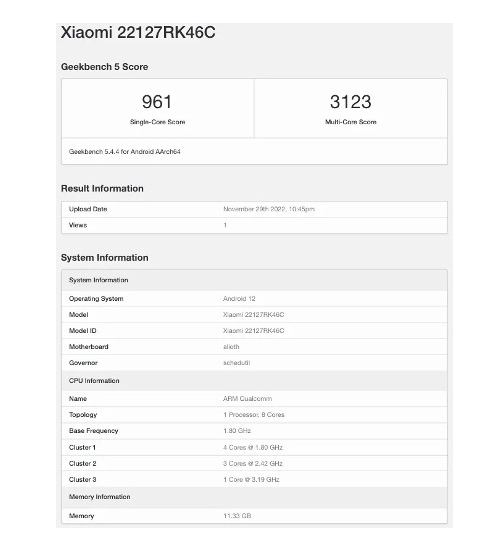Select the Result Information heading
The image size is (496, 537).
tap(102, 189)
